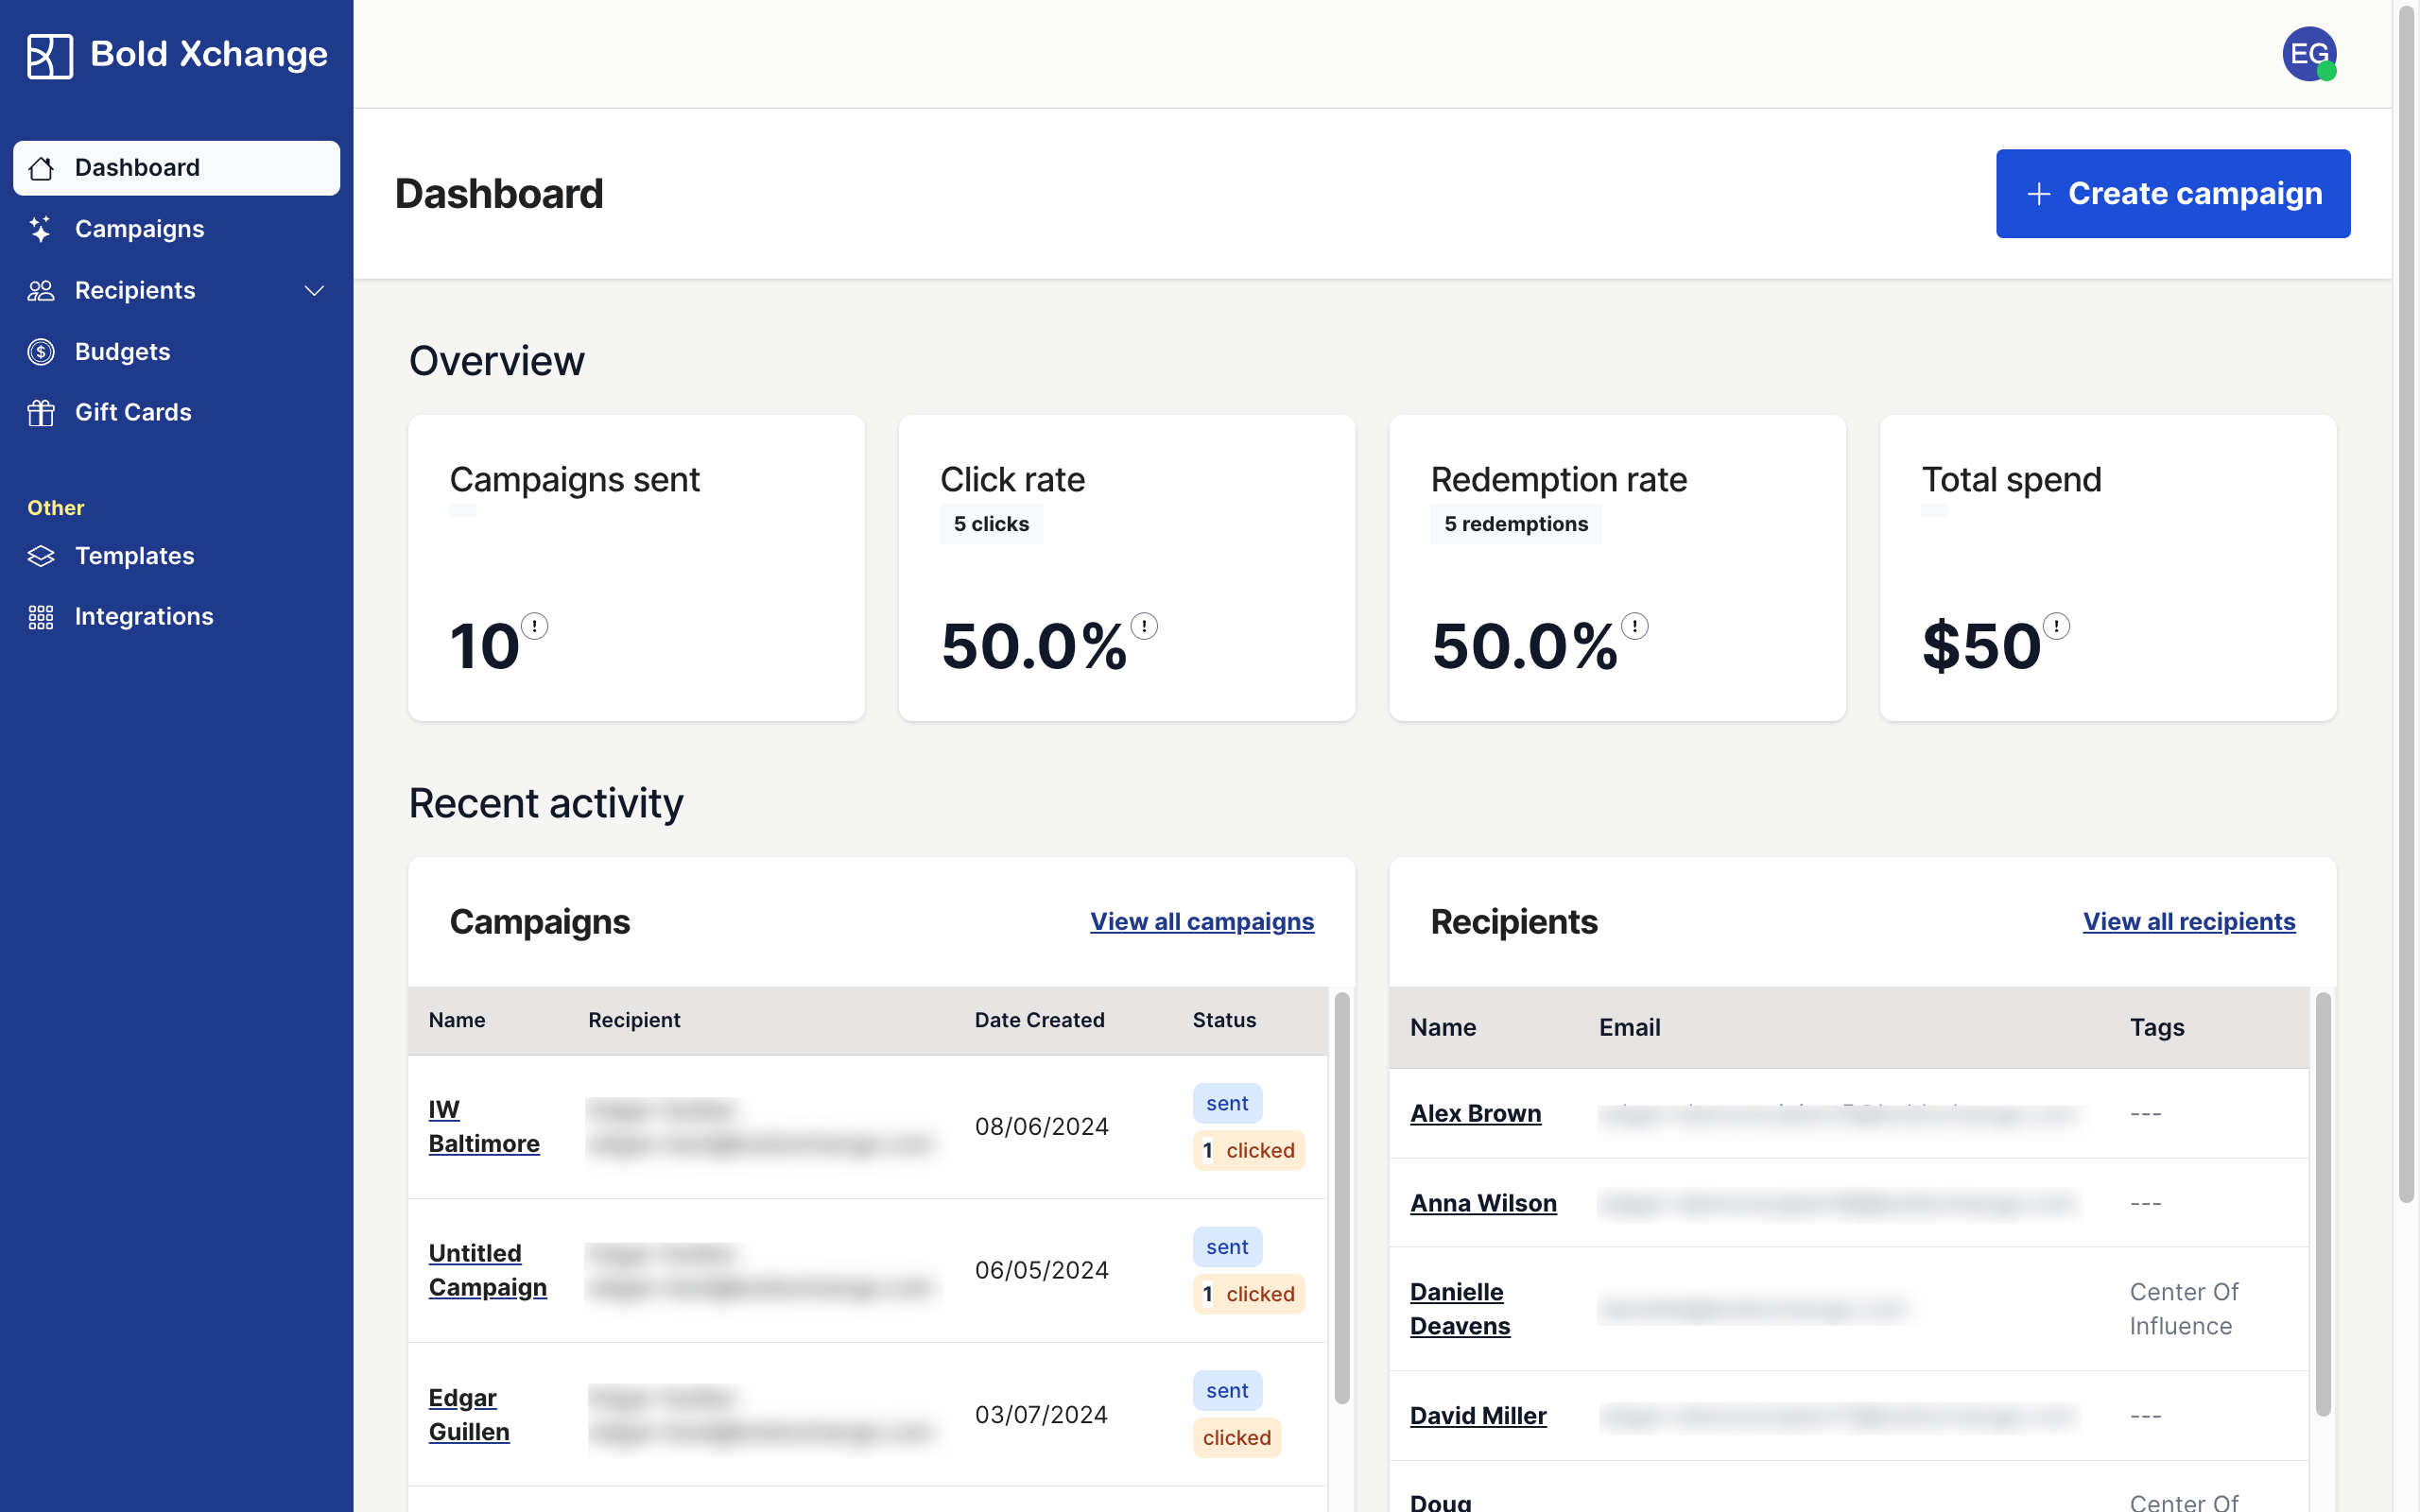This screenshot has width=2420, height=1512.
Task: Open recipient Anna Wilson's profile
Action: click(x=1482, y=1203)
